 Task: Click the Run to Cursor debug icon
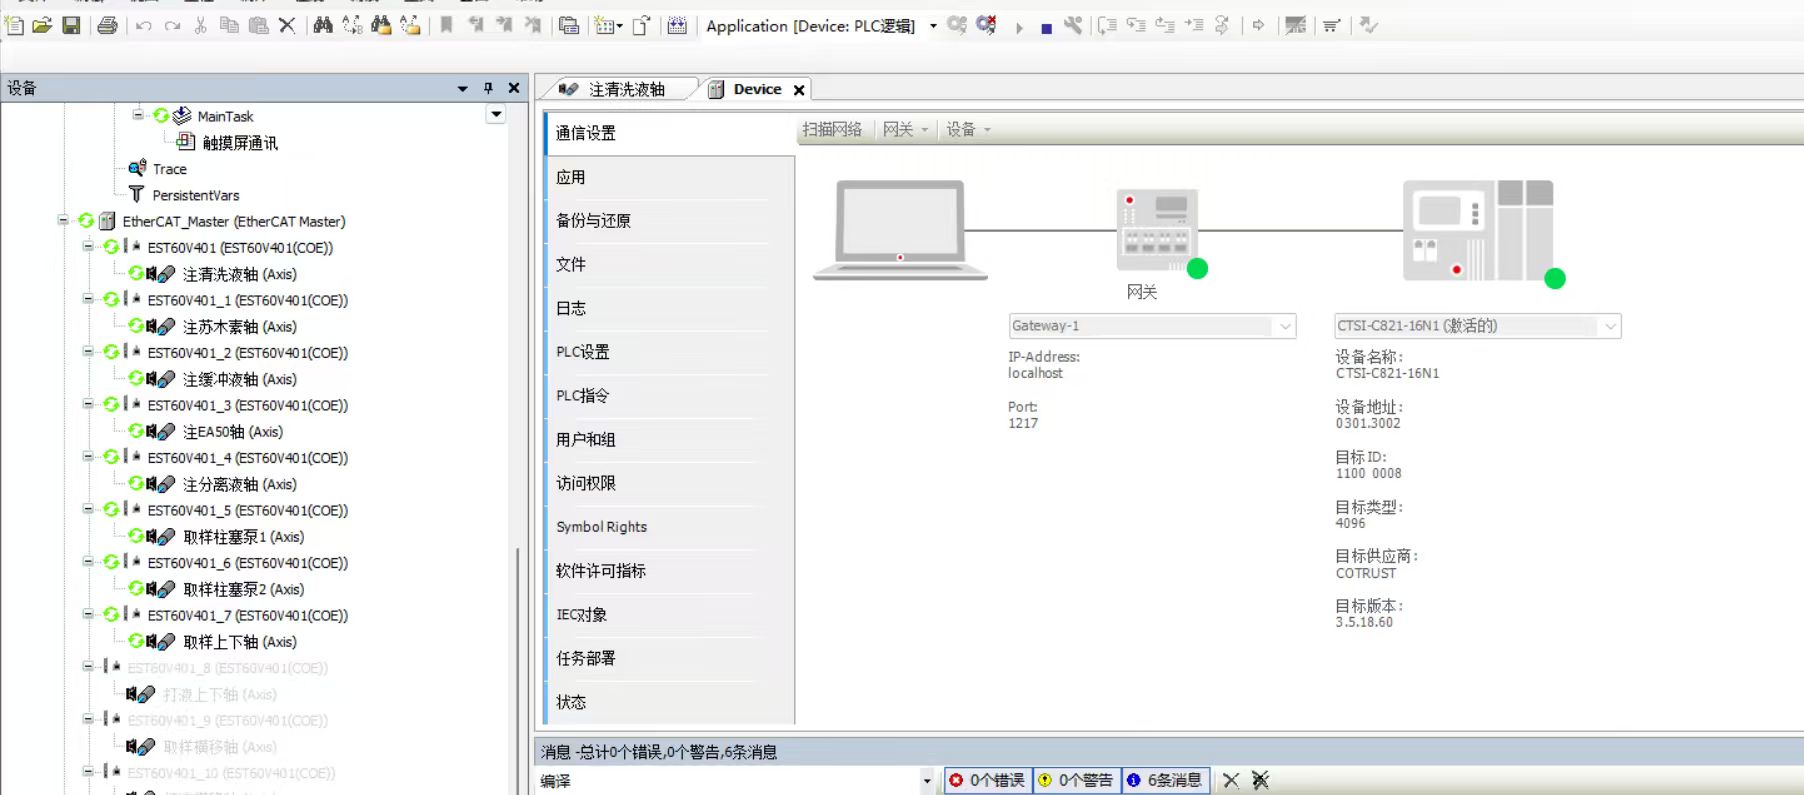coord(1194,25)
